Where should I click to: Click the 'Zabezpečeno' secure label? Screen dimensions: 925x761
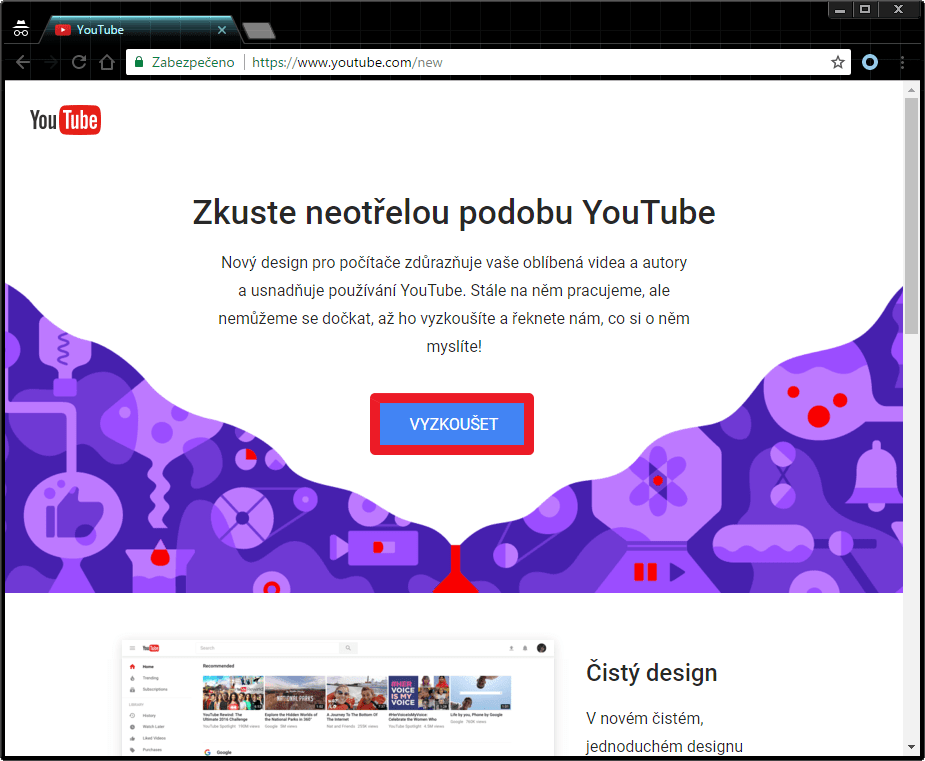point(193,62)
